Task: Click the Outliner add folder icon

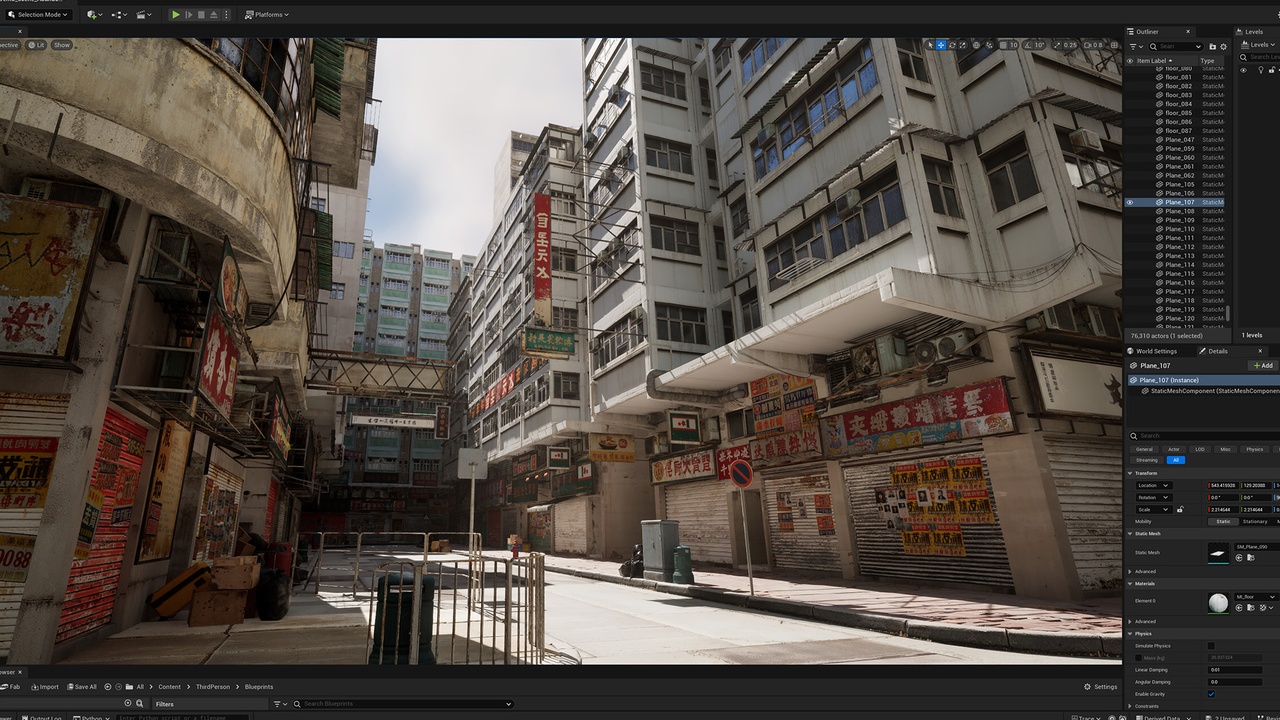Action: point(1212,46)
